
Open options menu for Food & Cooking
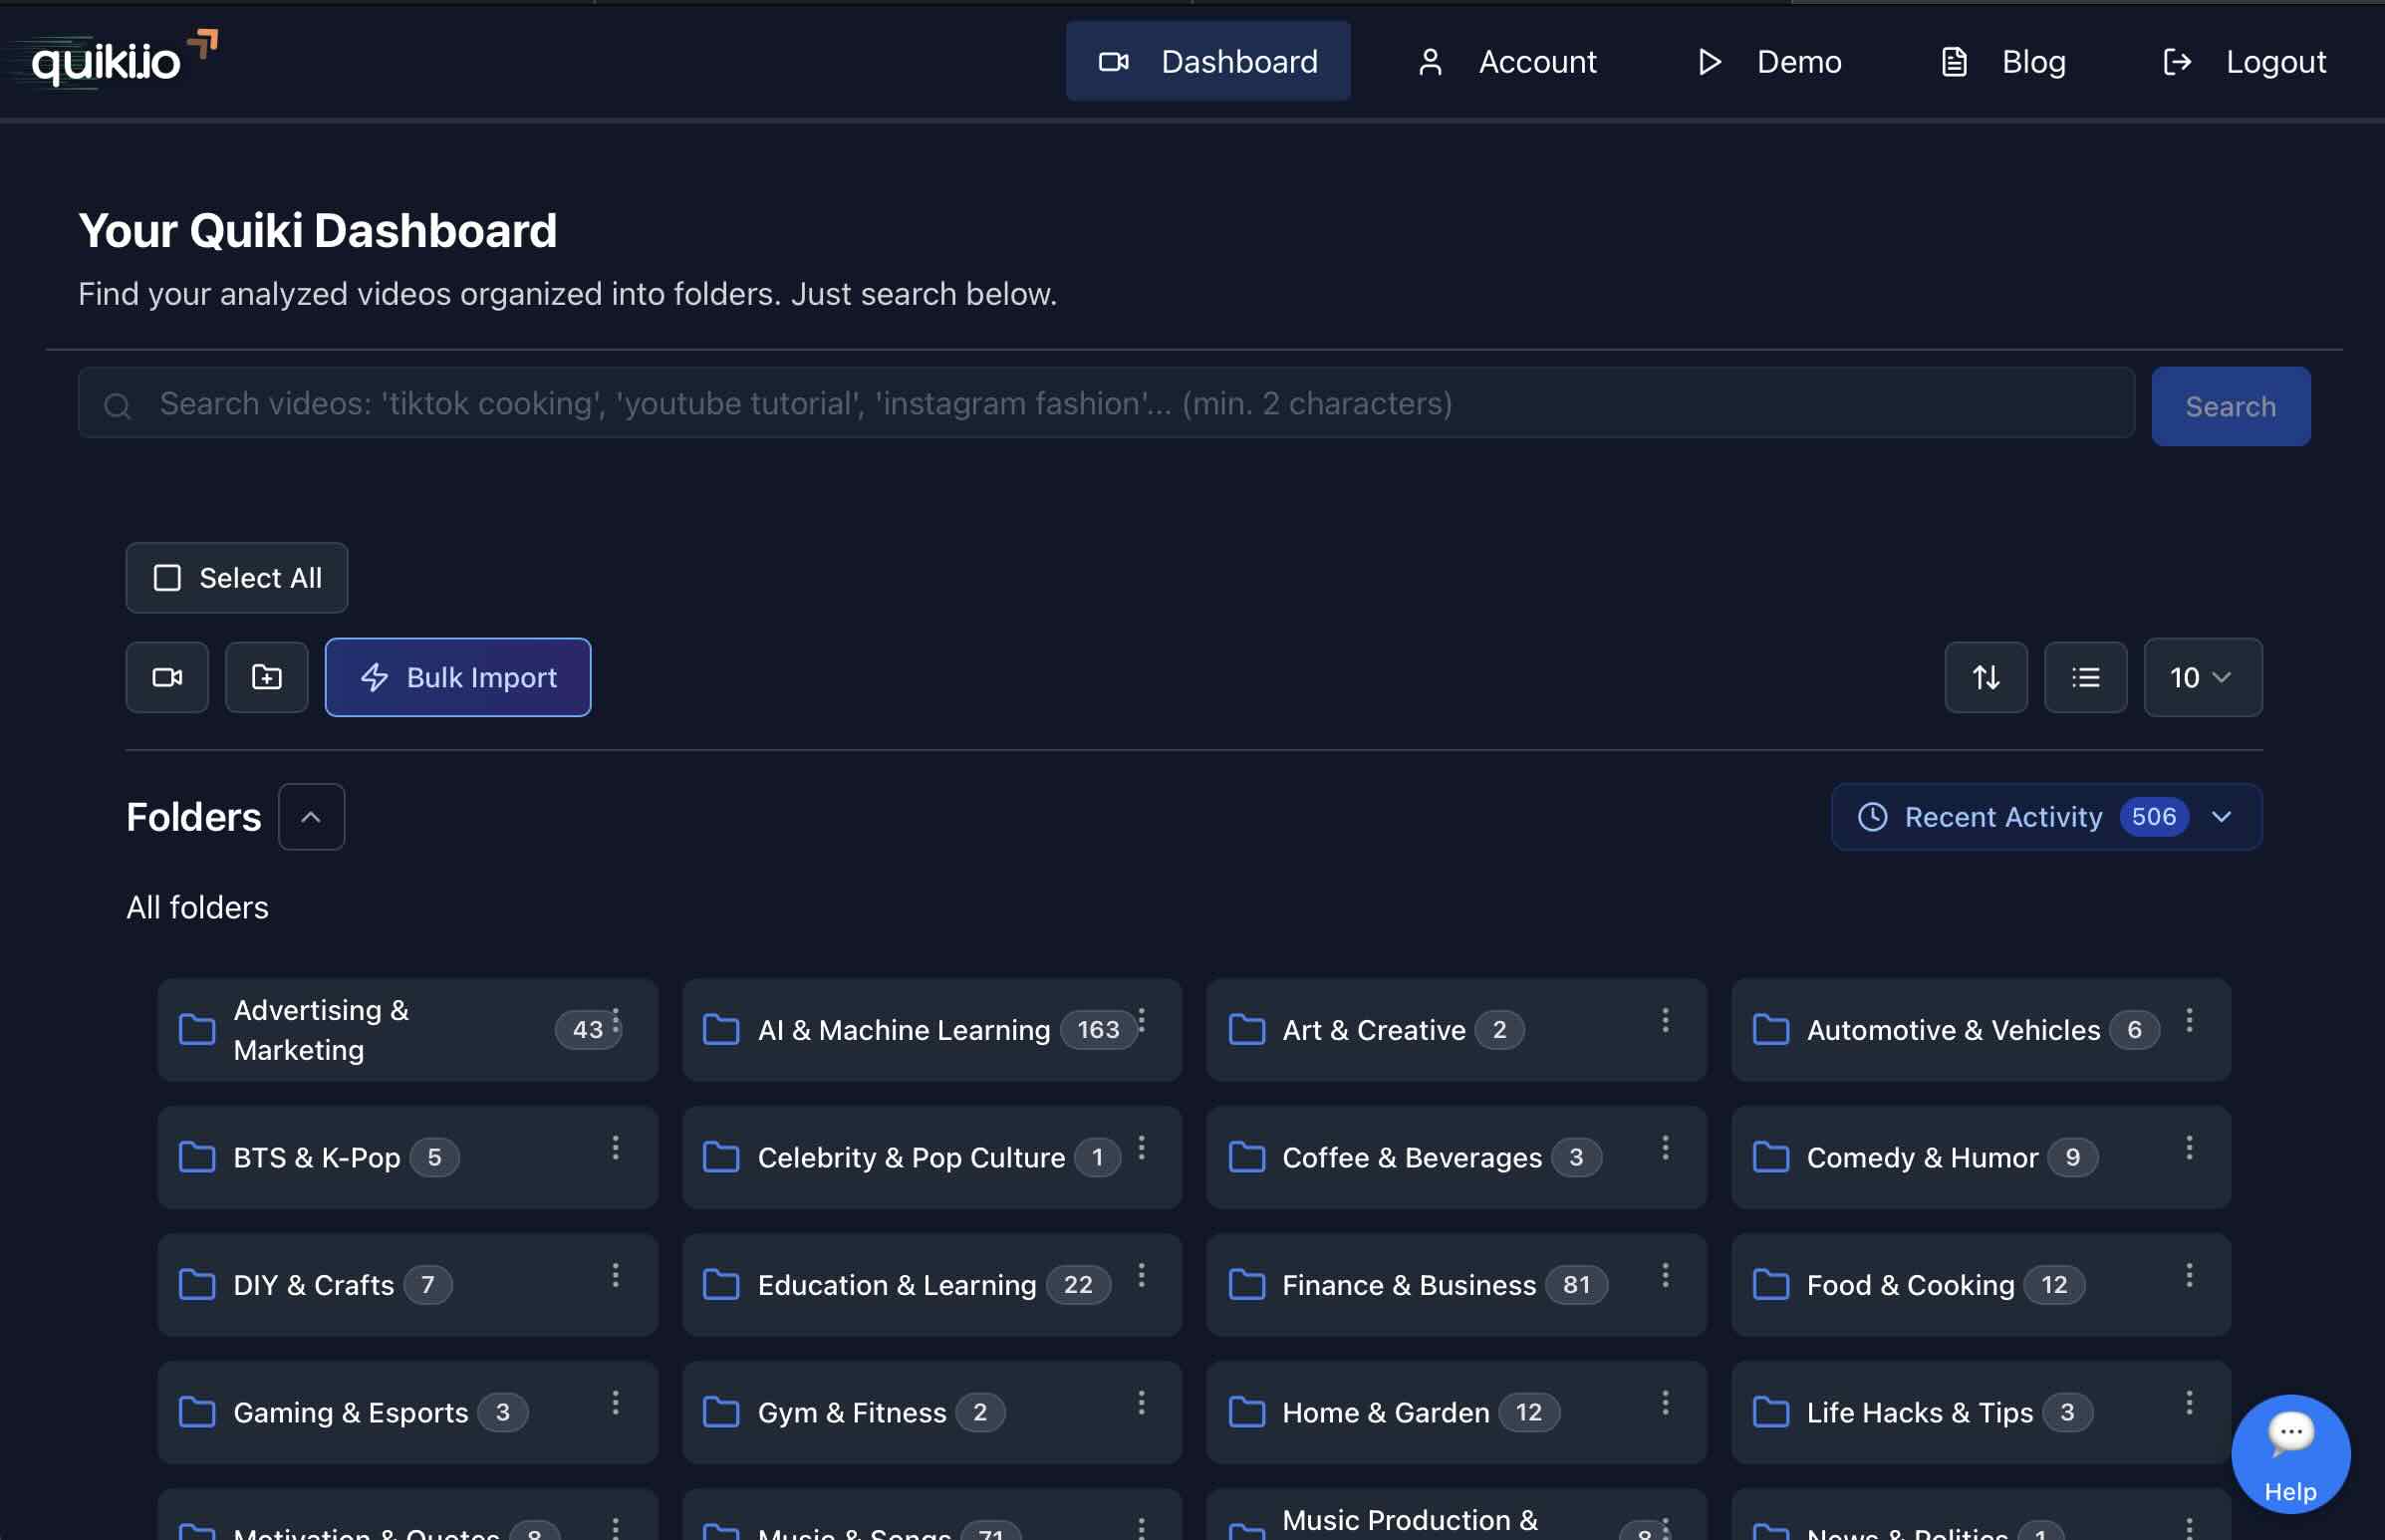coord(2189,1275)
